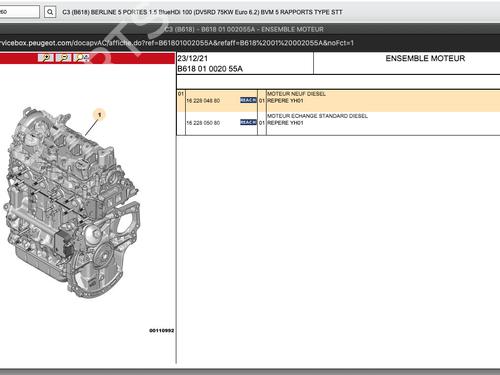Click the servicebox.peugeot.com URL bar
This screenshot has height=375, width=500.
point(177,43)
